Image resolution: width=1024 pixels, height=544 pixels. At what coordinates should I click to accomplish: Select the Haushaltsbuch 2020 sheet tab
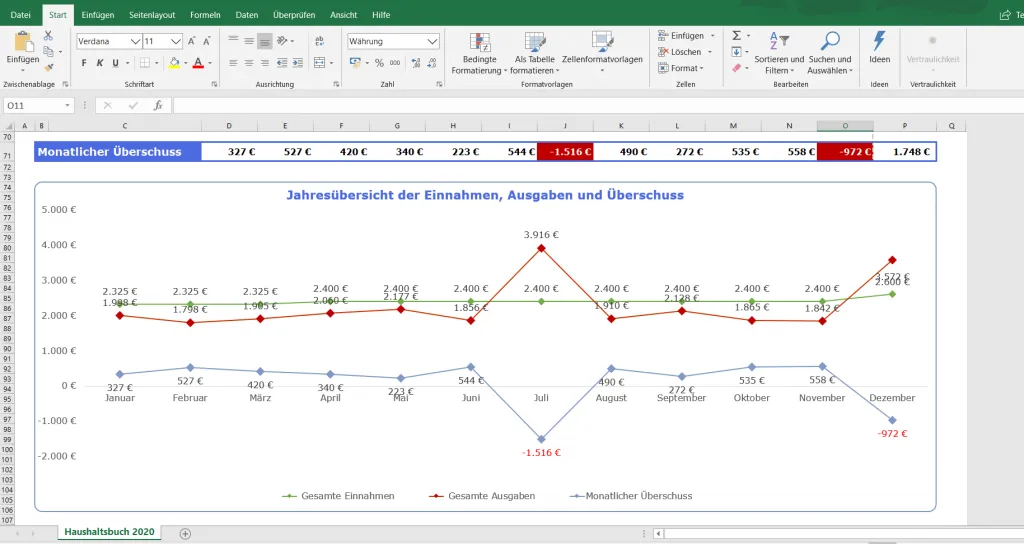(x=110, y=532)
